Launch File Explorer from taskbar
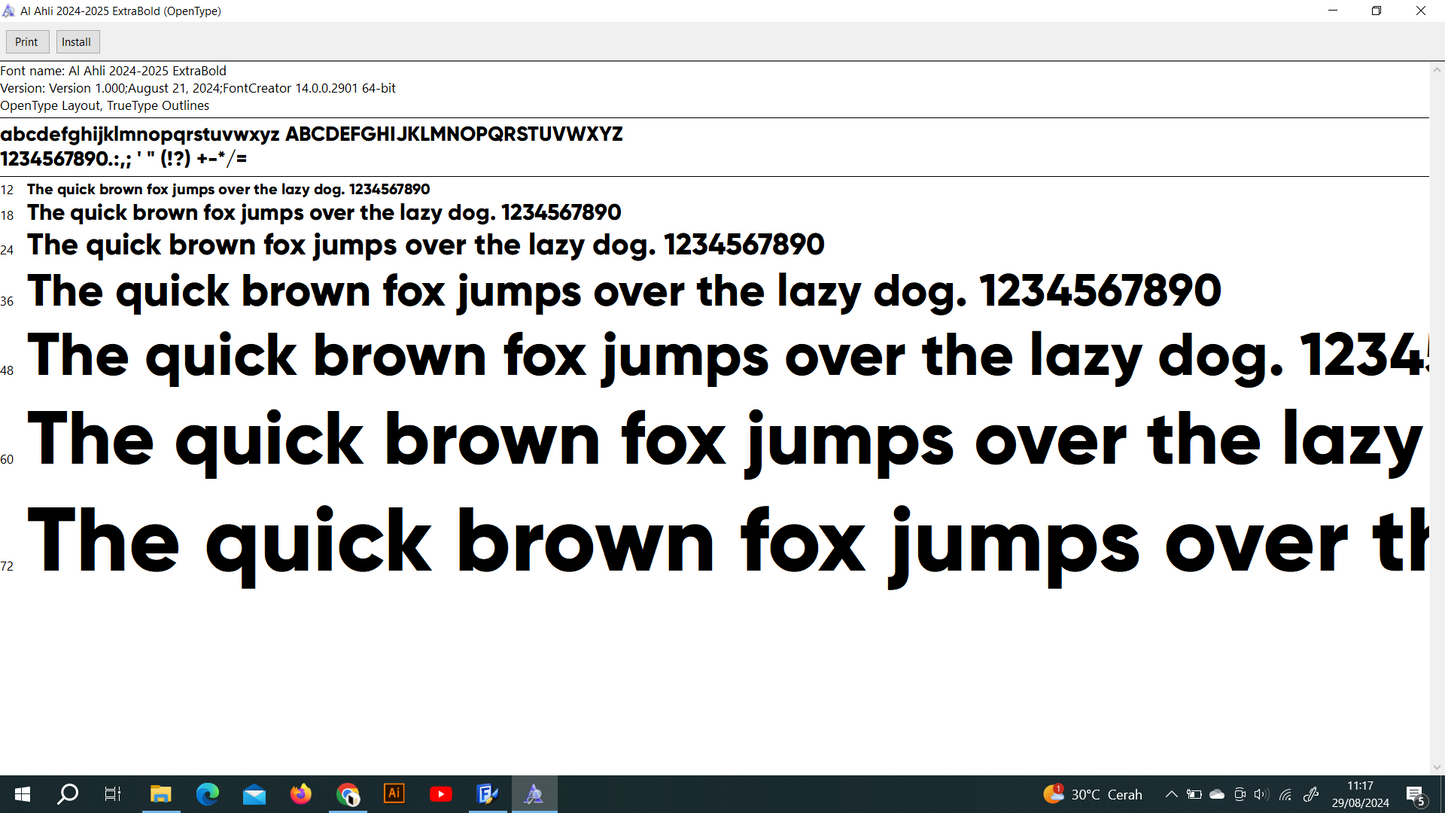The image size is (1445, 813). pos(161,794)
